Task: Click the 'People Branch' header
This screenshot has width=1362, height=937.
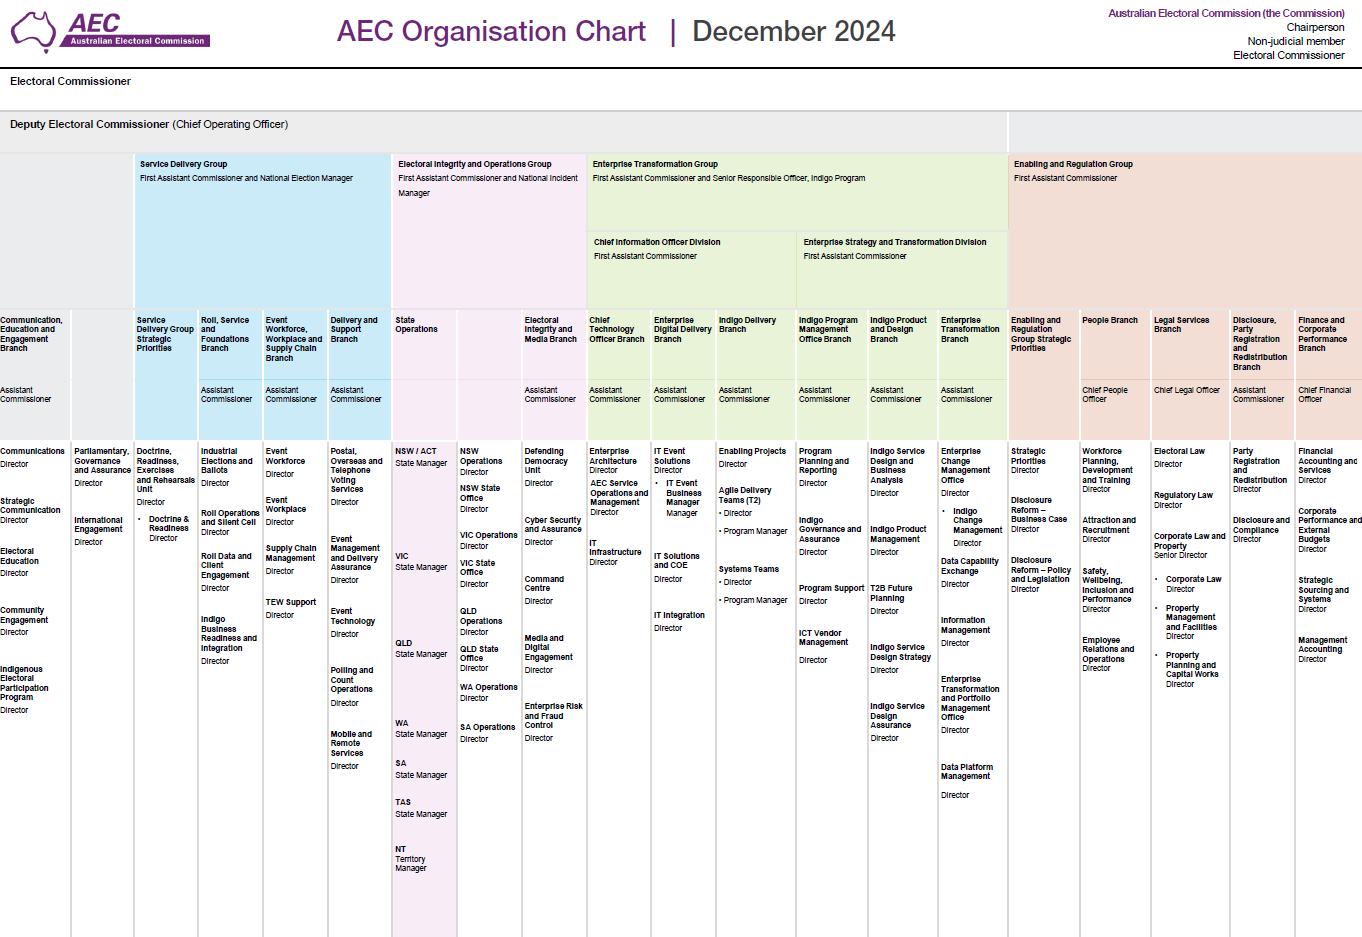Action: point(1109,320)
